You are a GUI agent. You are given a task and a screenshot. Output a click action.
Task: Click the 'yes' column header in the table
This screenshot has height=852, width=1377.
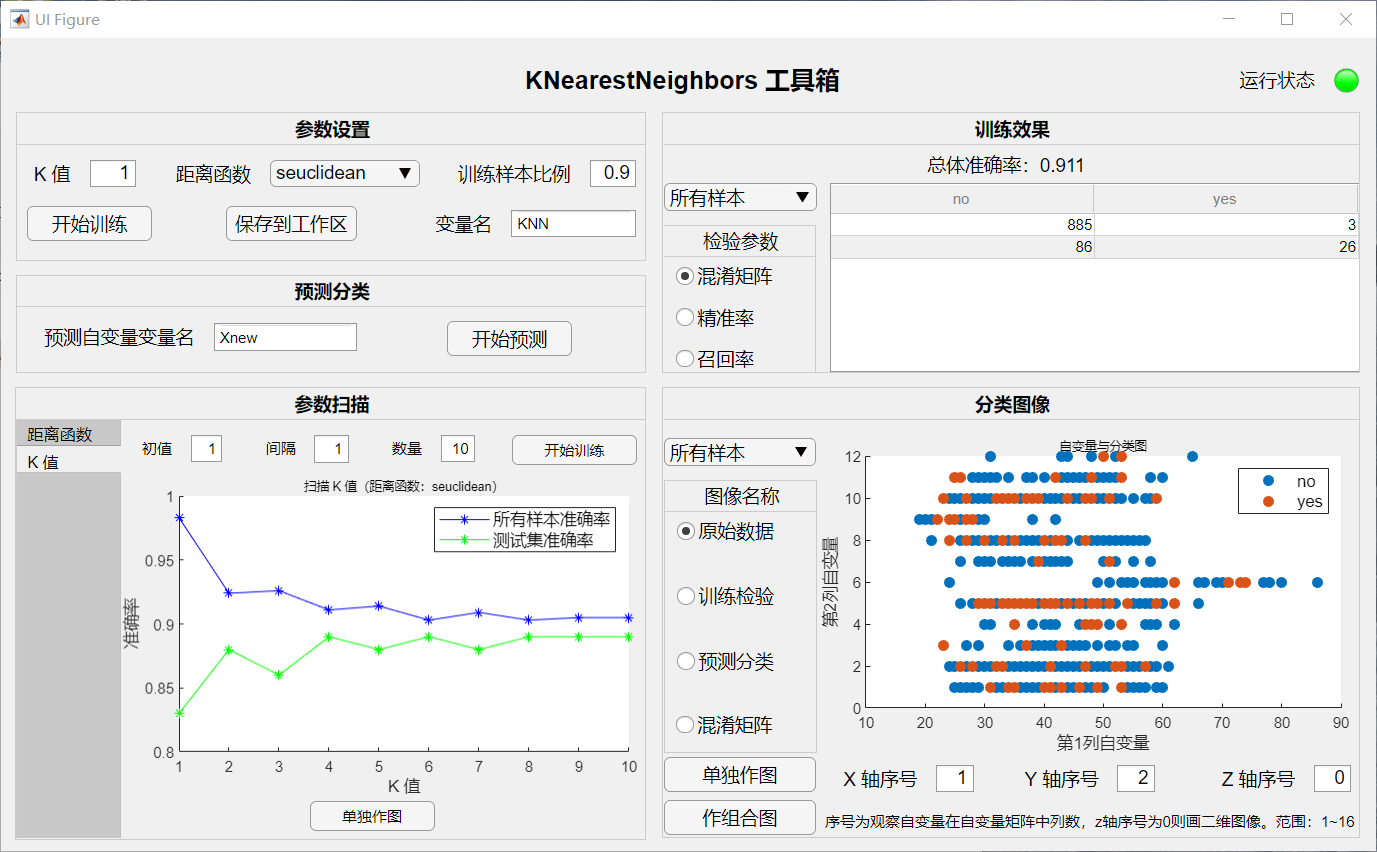tap(1225, 199)
